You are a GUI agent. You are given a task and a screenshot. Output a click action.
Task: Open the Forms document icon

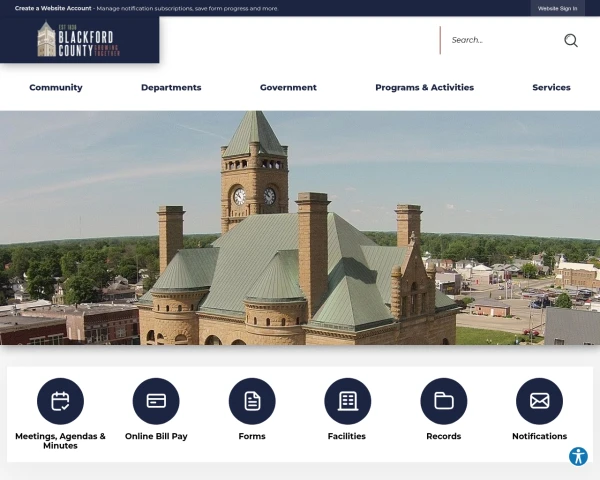point(252,401)
